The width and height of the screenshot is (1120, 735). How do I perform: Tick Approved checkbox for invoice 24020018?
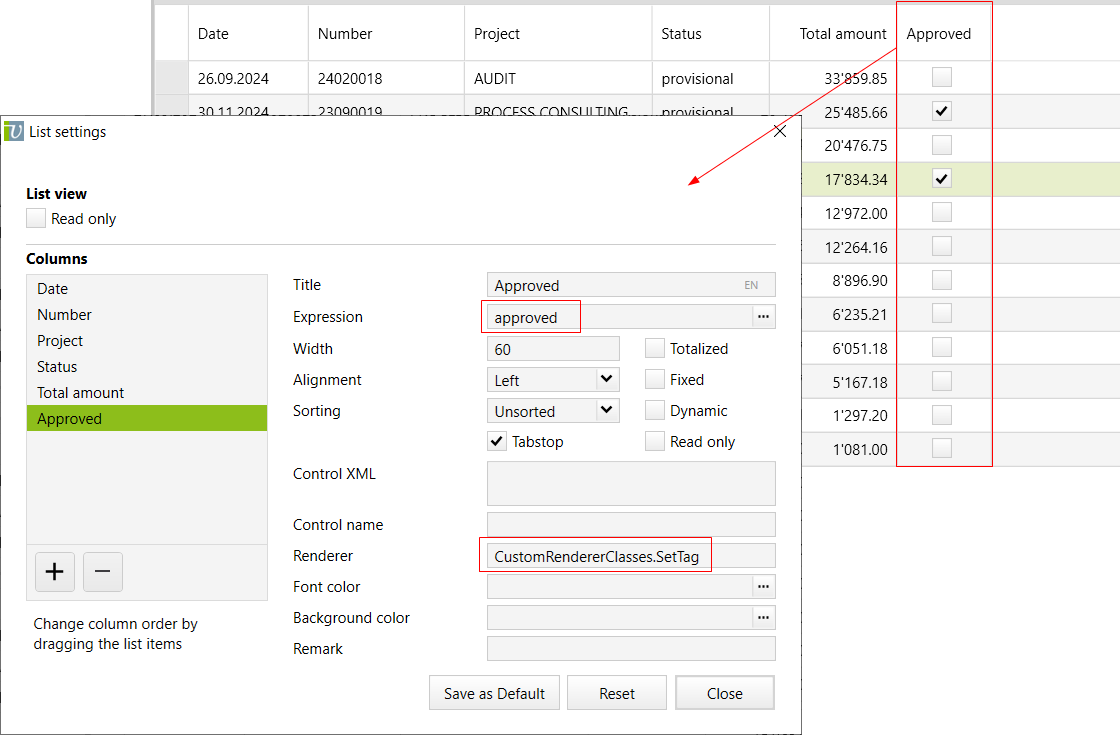point(942,78)
